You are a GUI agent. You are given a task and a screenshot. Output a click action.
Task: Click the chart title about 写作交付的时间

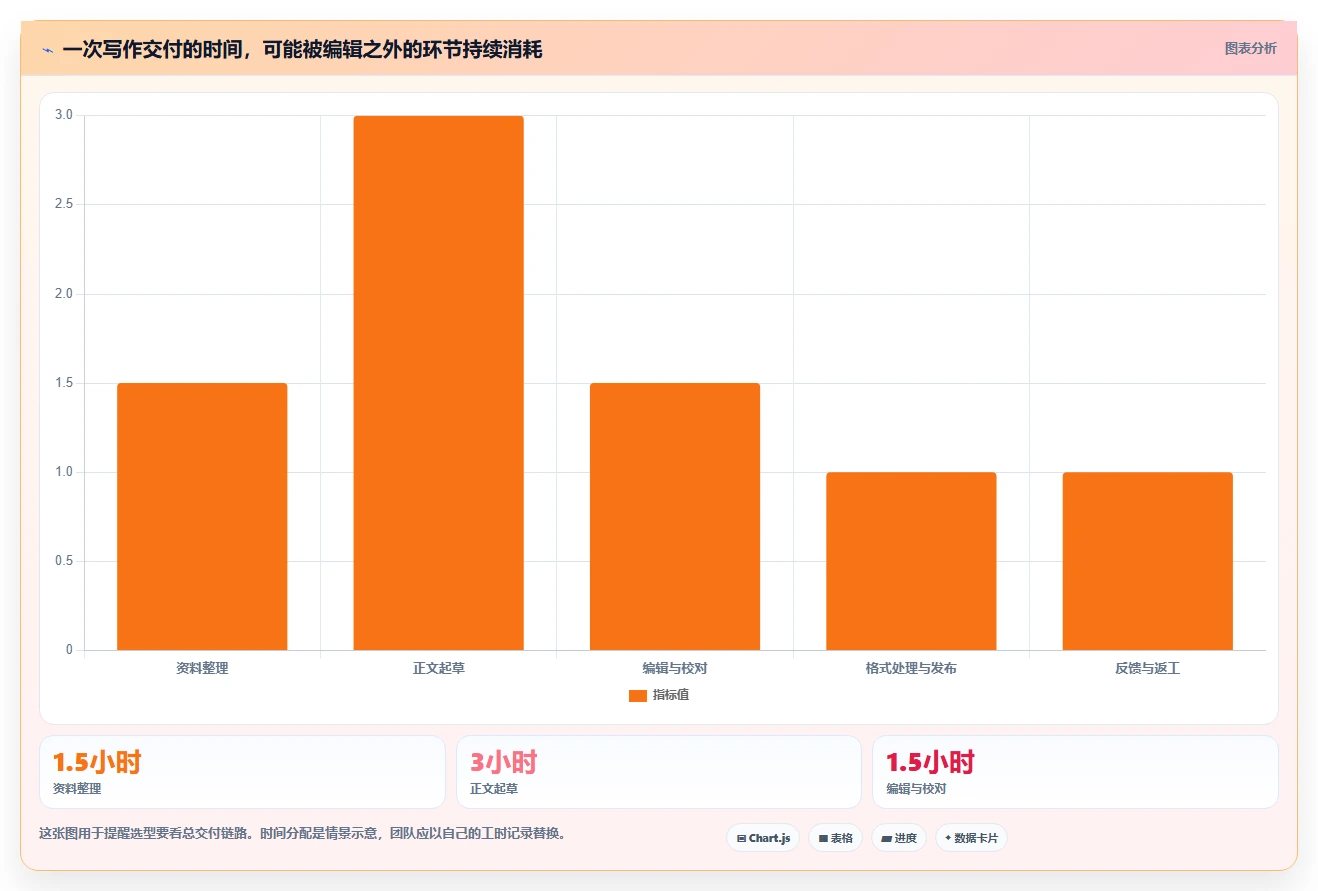coord(302,49)
